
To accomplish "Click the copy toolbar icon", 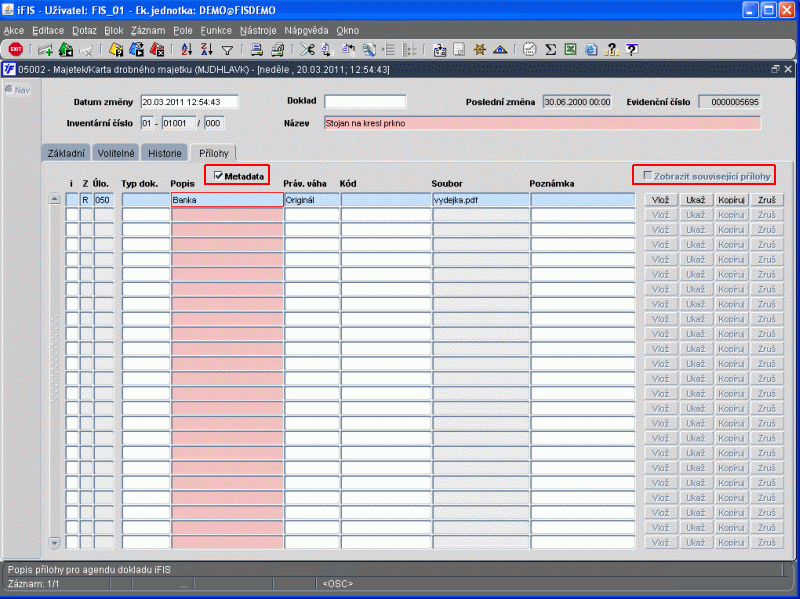I will (327, 49).
